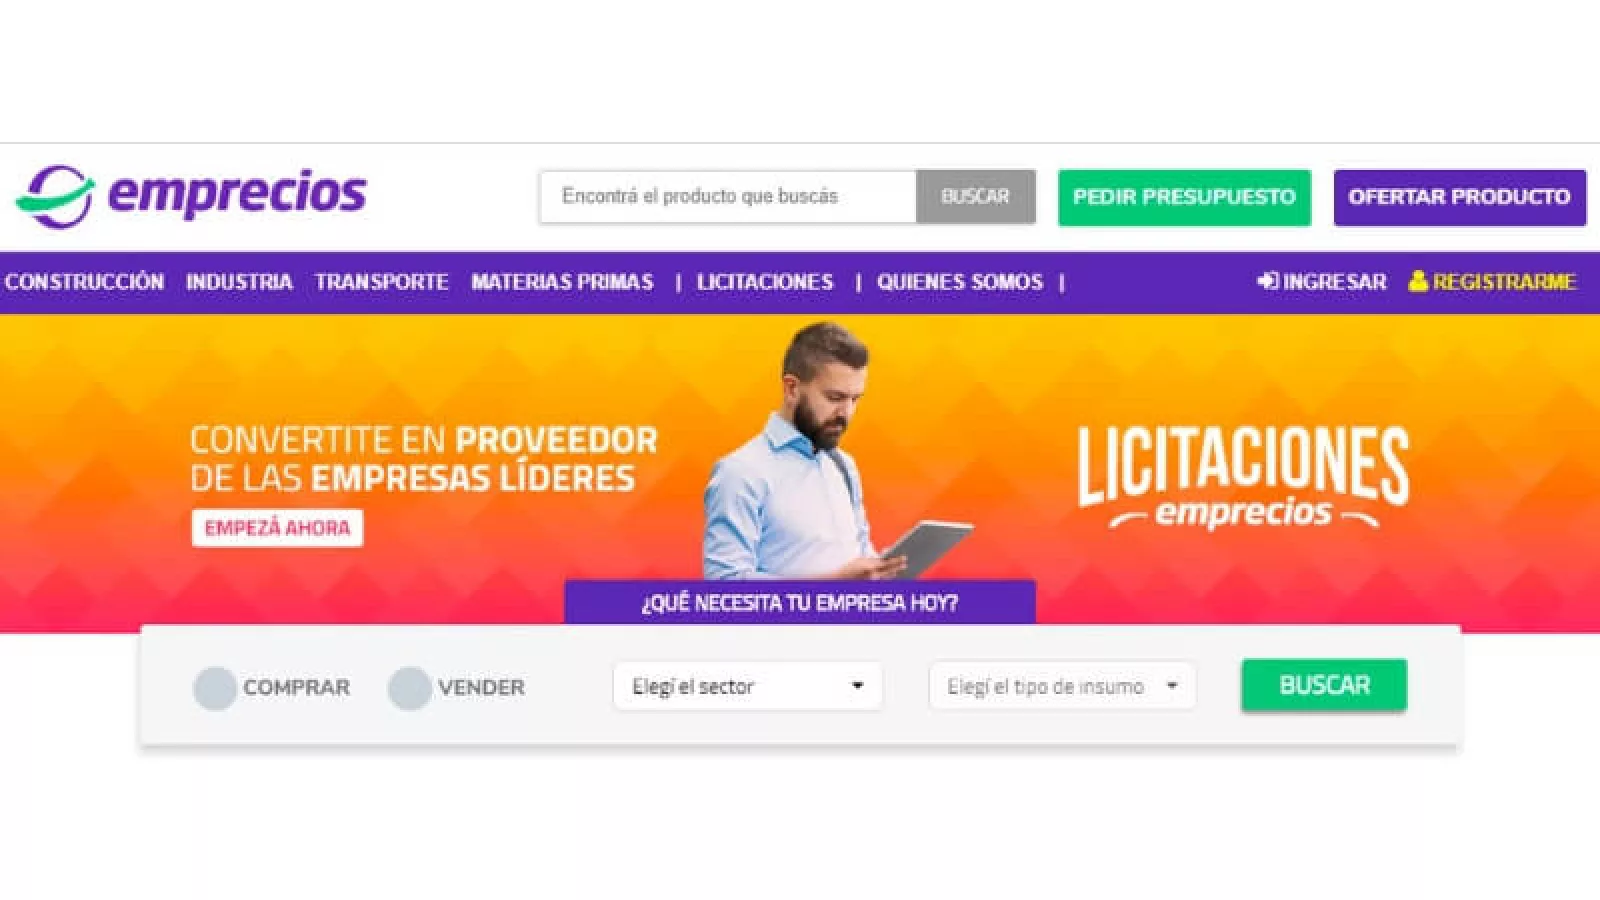Visit the LICITACIONES page link
The image size is (1600, 900).
point(765,282)
